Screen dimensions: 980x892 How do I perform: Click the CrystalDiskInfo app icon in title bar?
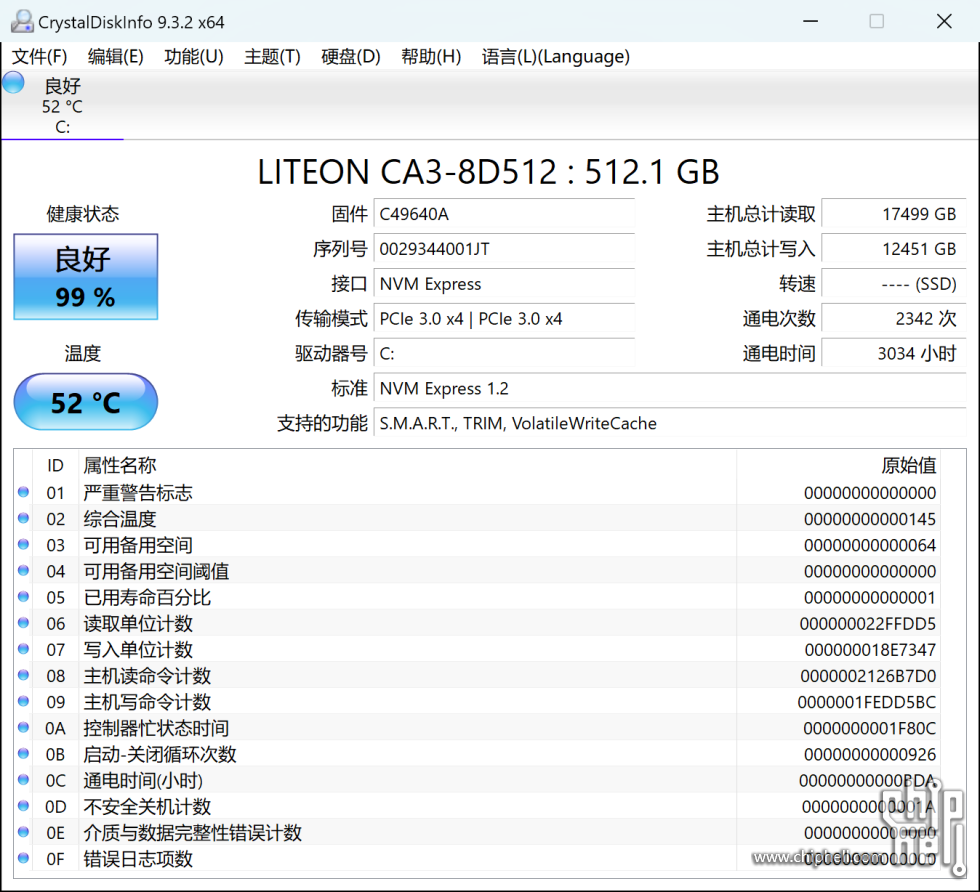pos(22,22)
